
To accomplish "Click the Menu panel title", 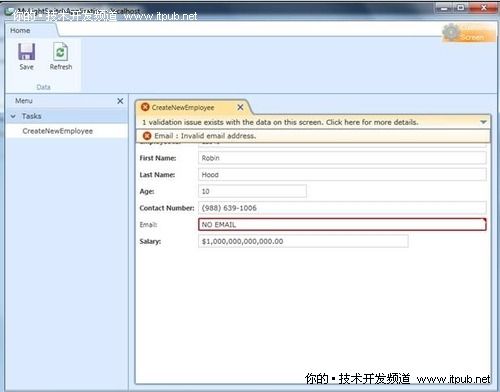I will coord(24,101).
